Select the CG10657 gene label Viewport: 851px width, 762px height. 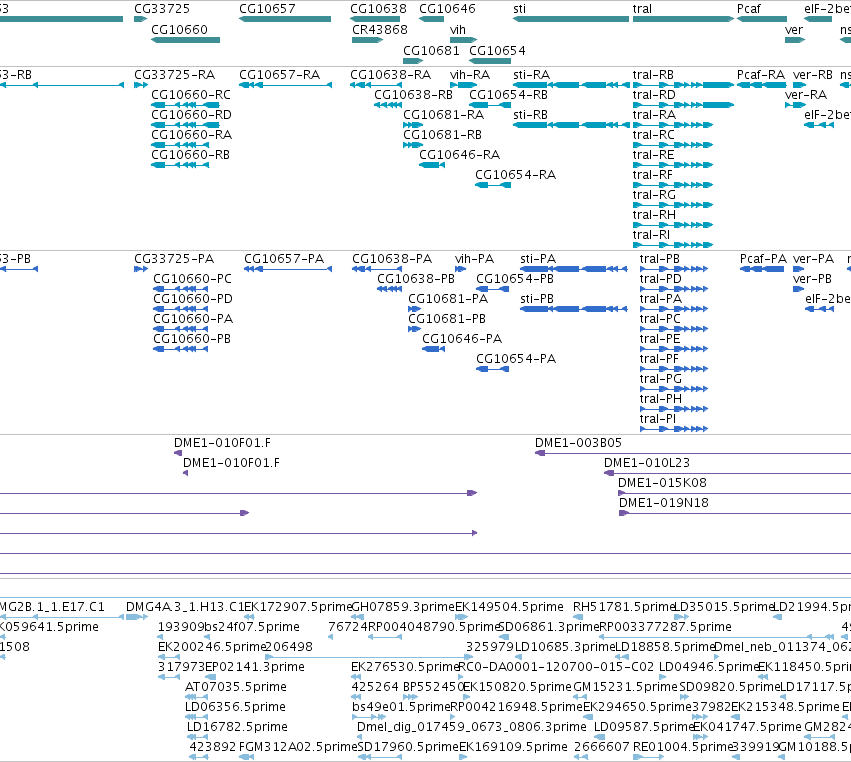coord(267,9)
